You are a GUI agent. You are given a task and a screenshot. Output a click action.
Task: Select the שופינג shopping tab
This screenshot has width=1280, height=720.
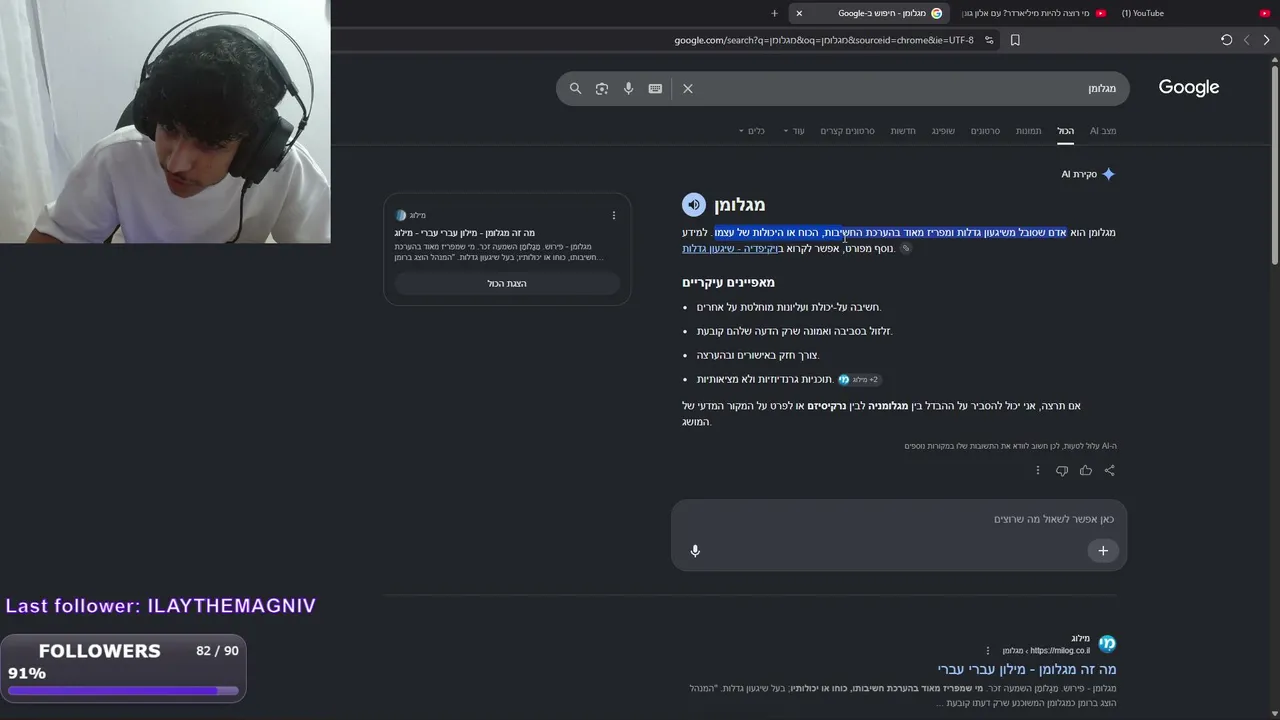click(x=943, y=131)
